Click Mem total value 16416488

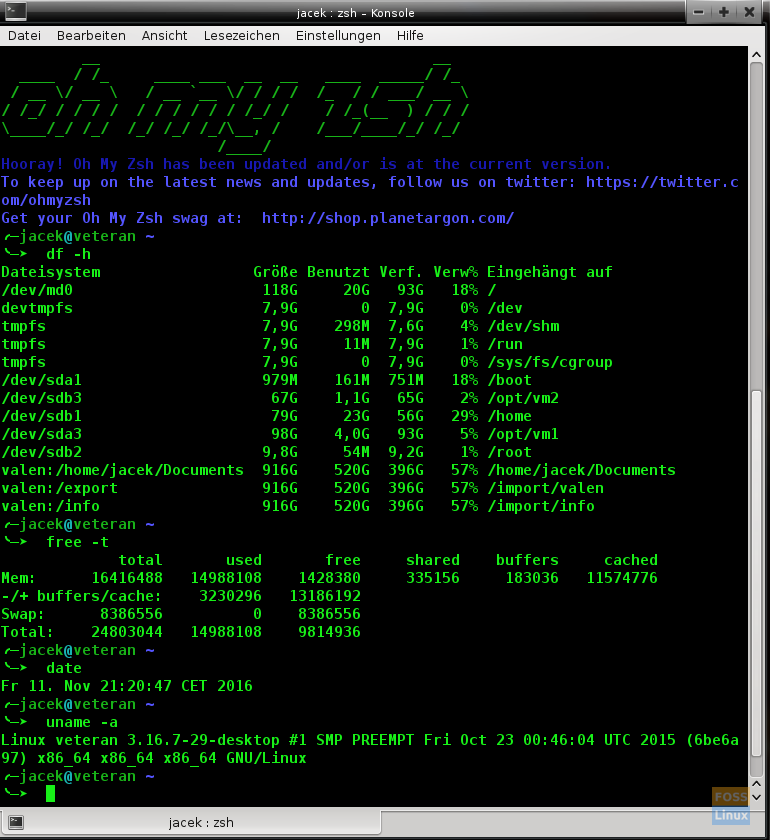(127, 578)
